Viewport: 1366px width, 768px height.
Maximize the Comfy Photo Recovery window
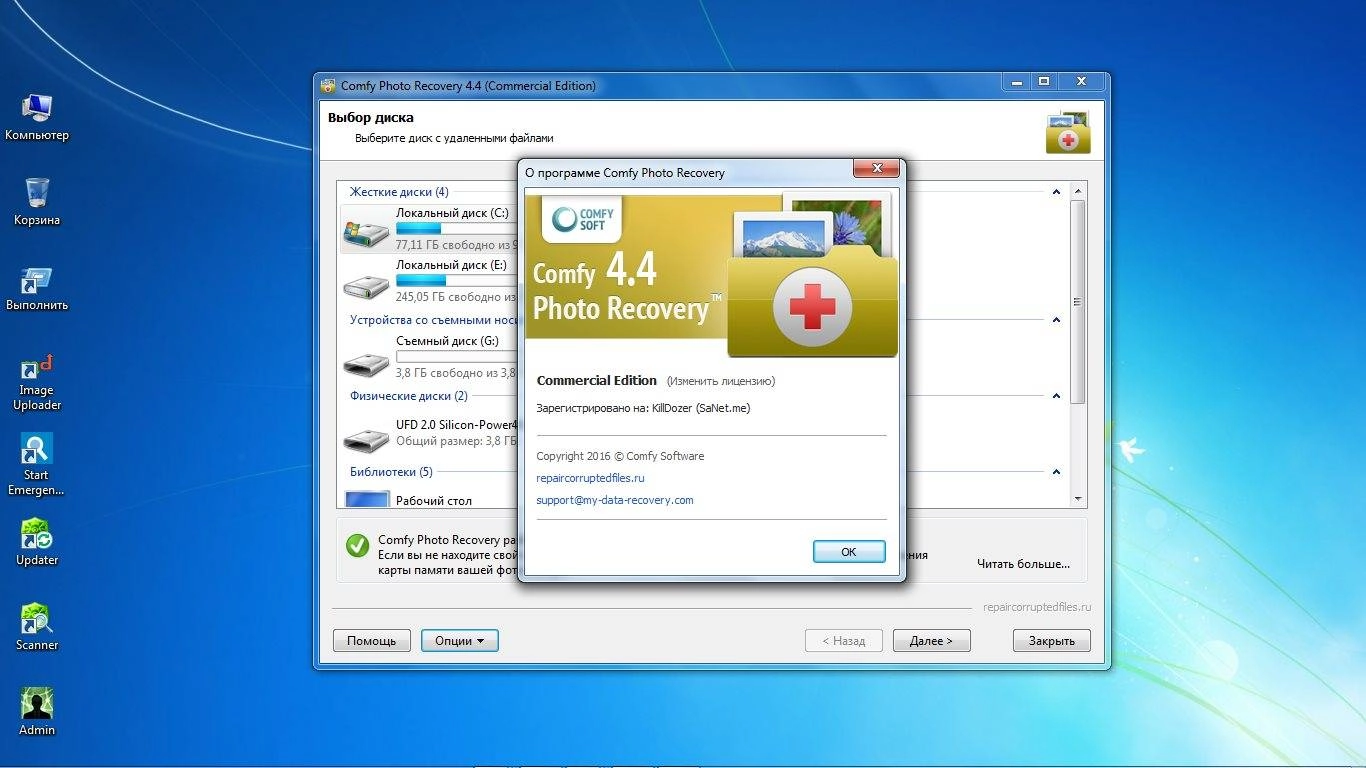tap(1043, 82)
